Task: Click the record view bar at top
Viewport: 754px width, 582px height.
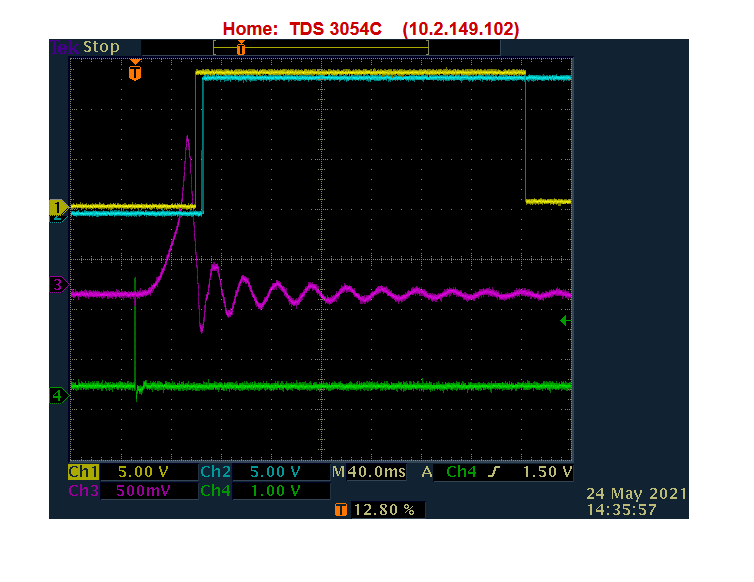Action: click(x=320, y=47)
